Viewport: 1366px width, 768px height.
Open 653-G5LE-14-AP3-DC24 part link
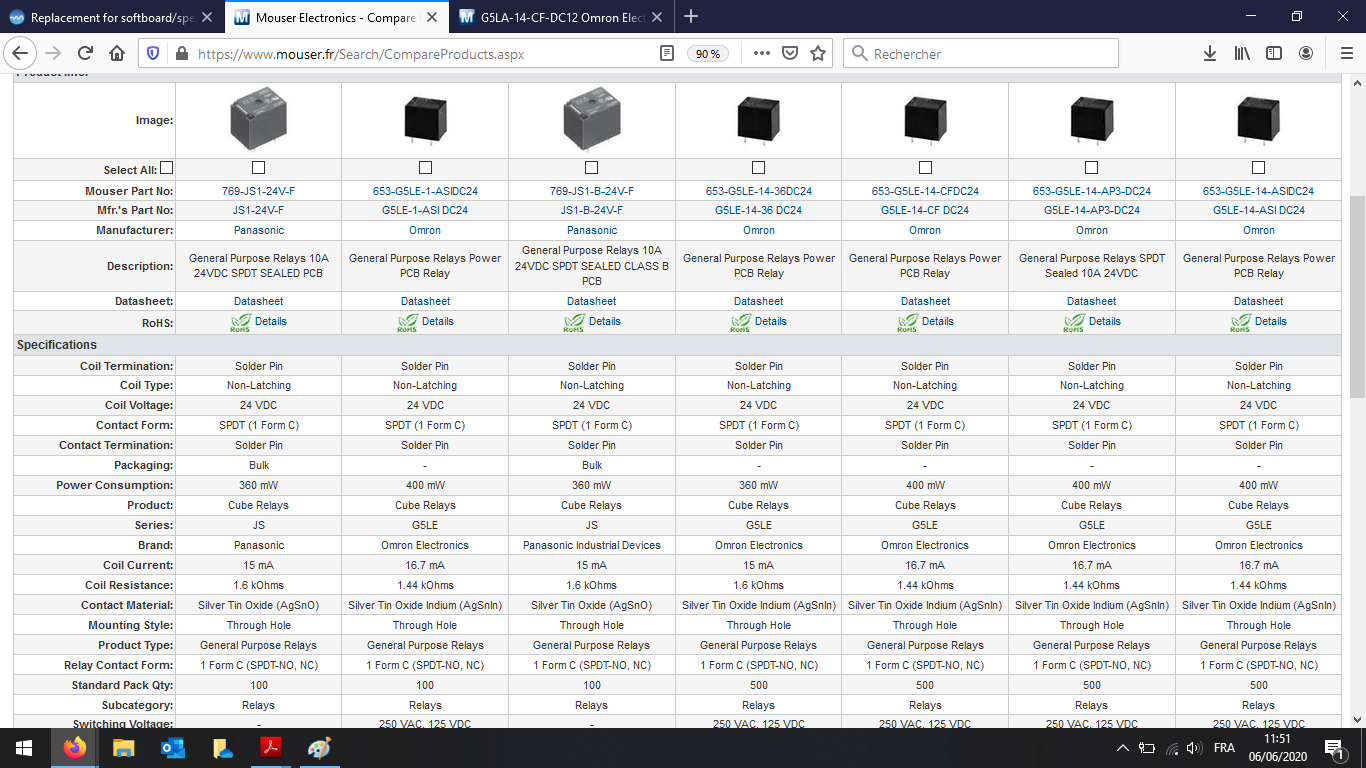[x=1092, y=191]
